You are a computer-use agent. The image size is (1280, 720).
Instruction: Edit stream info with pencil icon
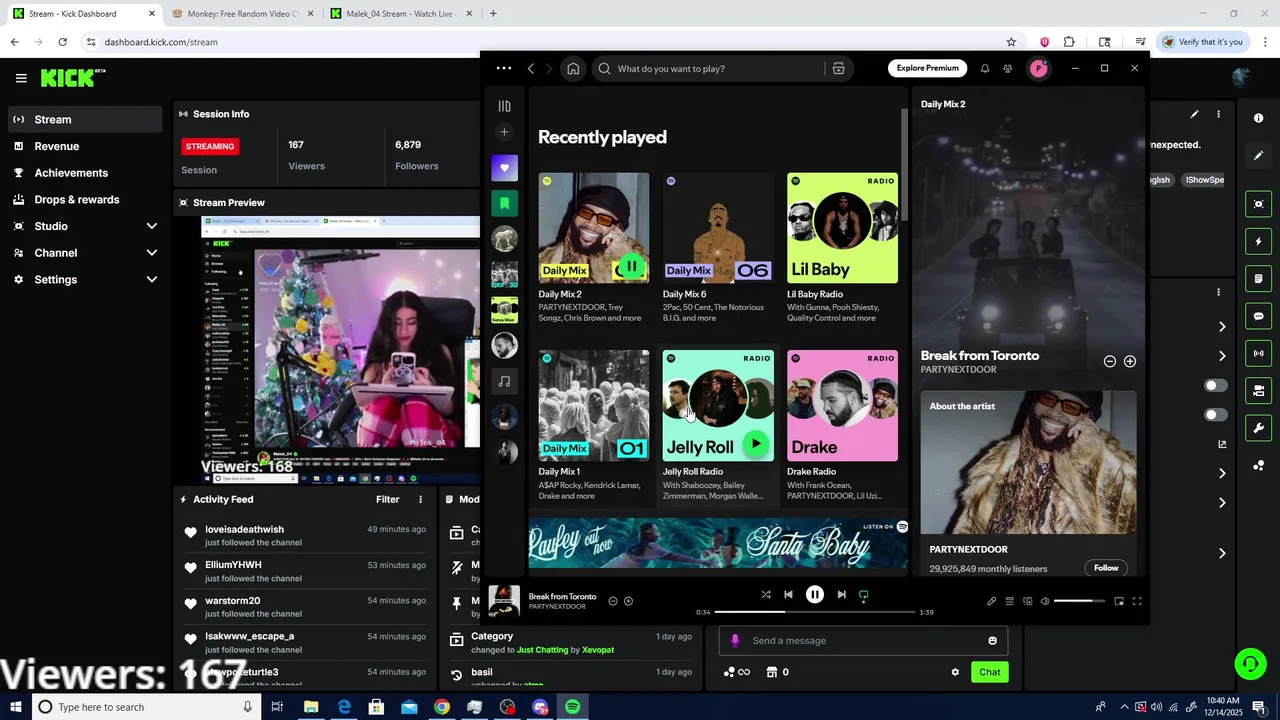pos(1194,114)
